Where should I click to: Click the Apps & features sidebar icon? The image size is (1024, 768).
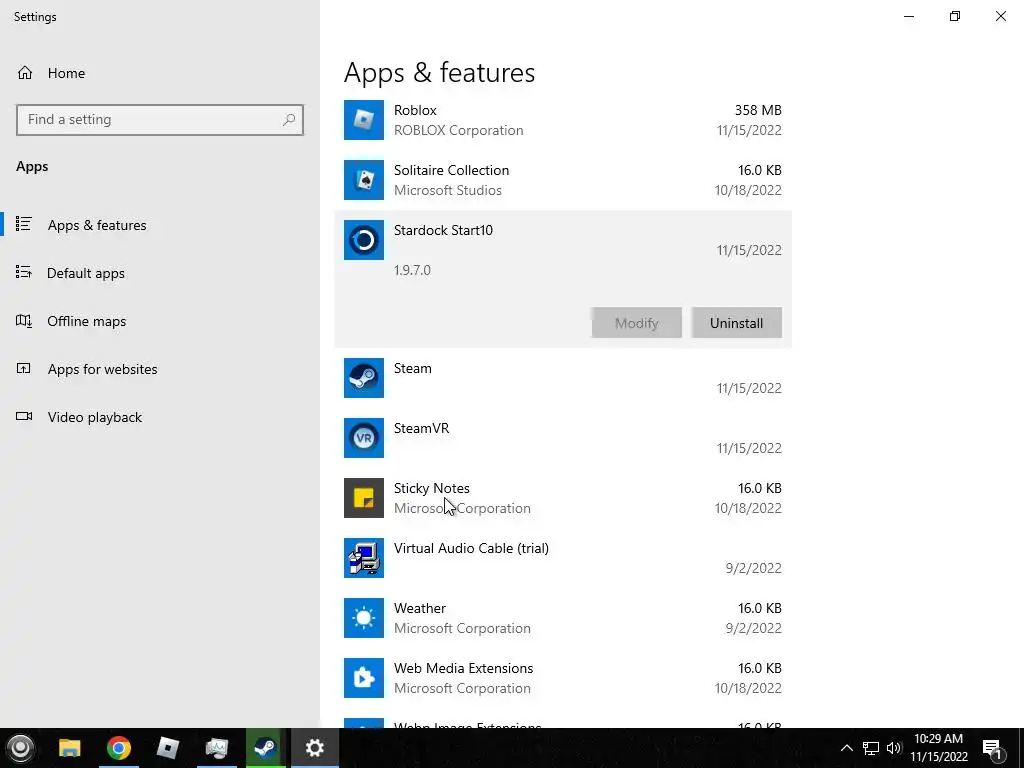point(24,225)
